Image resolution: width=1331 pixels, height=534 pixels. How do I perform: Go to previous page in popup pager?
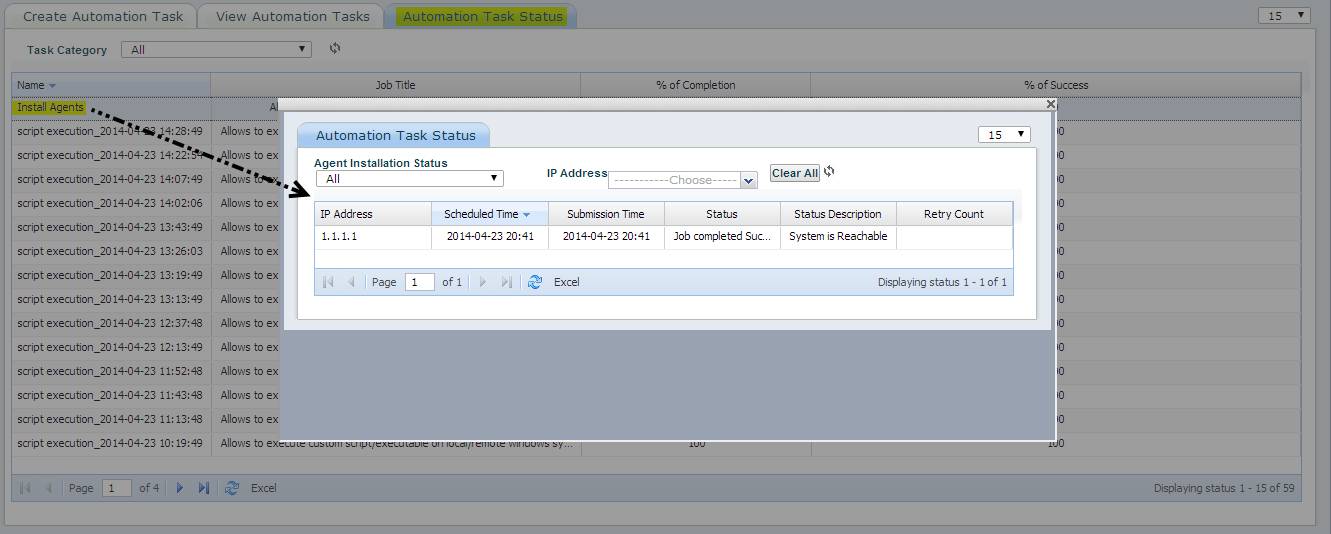(351, 282)
